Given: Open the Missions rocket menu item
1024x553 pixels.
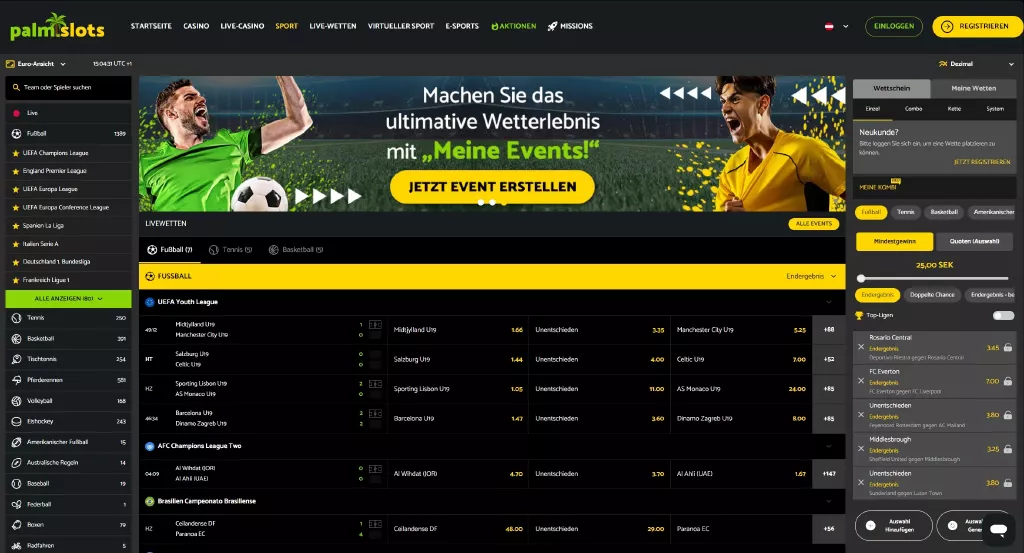Looking at the screenshot, I should (570, 26).
